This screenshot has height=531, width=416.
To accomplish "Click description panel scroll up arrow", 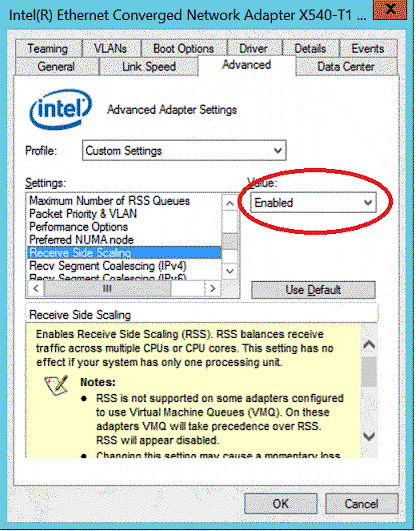I will tap(369, 345).
